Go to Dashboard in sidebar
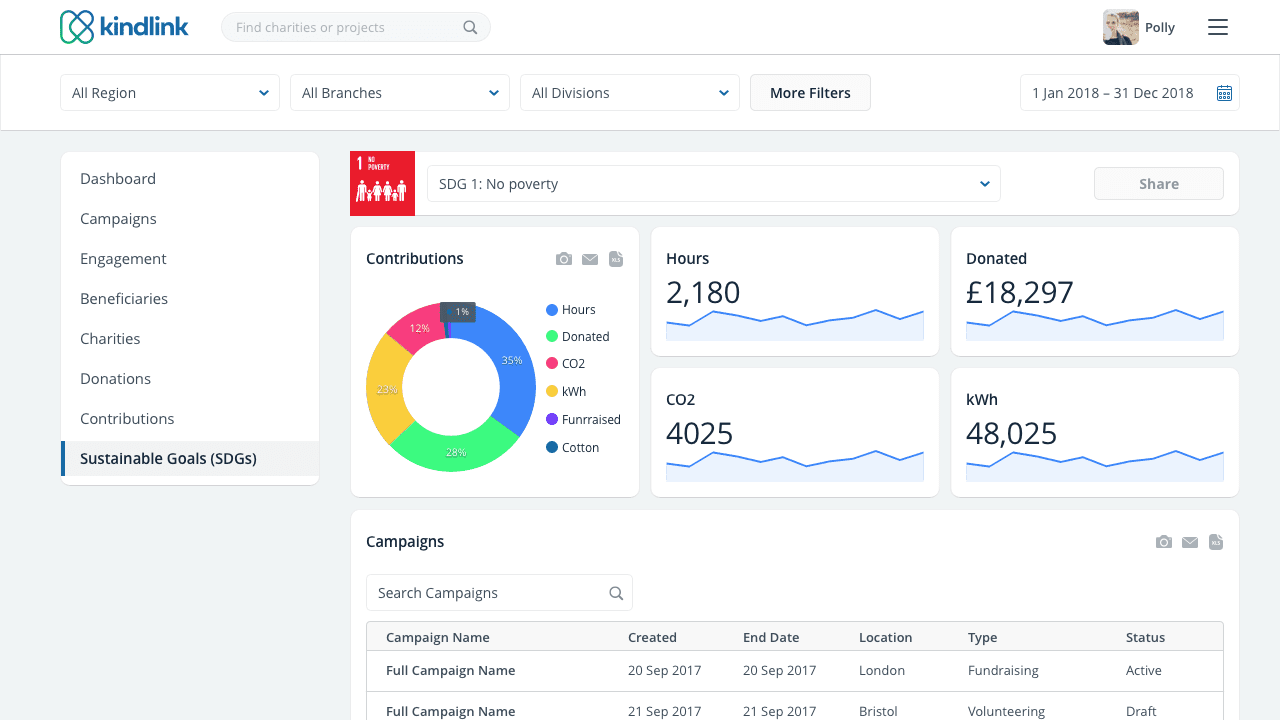The width and height of the screenshot is (1280, 720). pos(118,179)
